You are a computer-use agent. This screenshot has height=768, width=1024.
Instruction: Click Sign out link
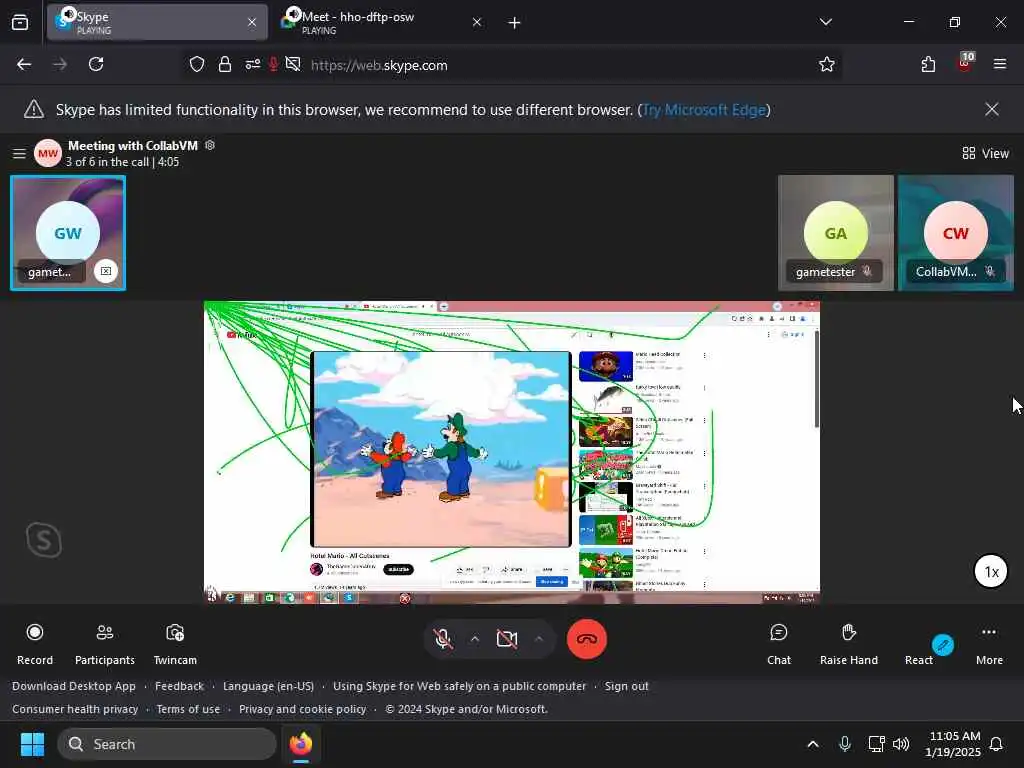point(626,686)
